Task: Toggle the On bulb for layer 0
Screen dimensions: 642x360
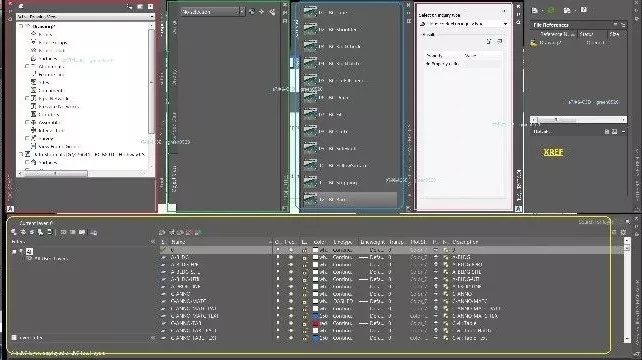Action: pyautogui.click(x=278, y=249)
